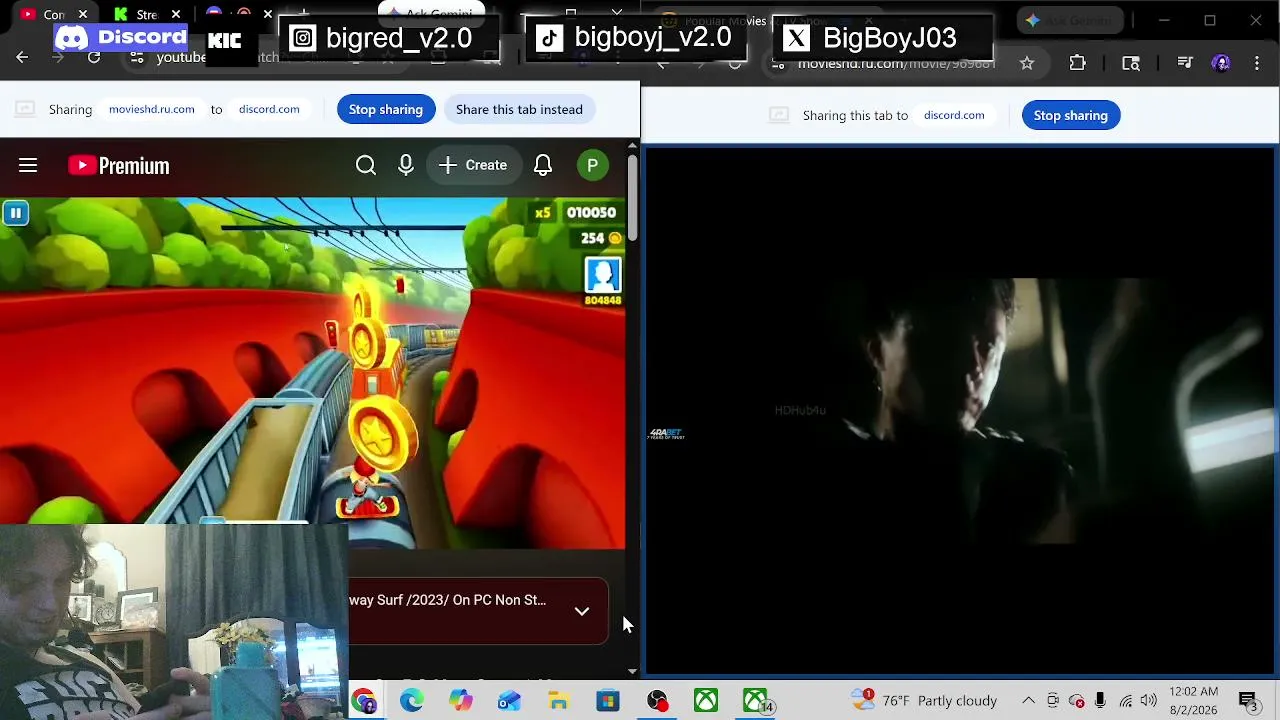The height and width of the screenshot is (720, 1280).
Task: Go back in the left YouTube browser
Action: pyautogui.click(x=22, y=58)
